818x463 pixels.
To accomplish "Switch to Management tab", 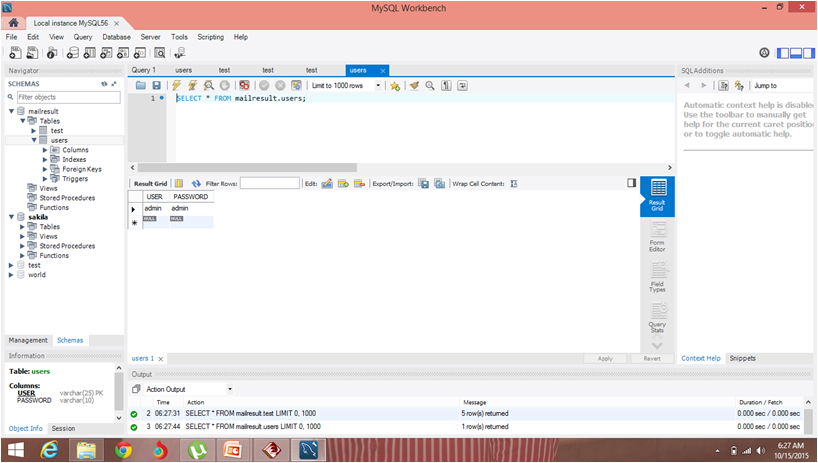I will [28, 340].
